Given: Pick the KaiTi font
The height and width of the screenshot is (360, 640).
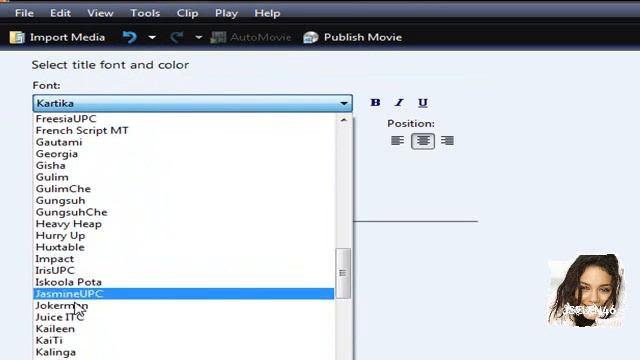Looking at the screenshot, I should 183,340.
